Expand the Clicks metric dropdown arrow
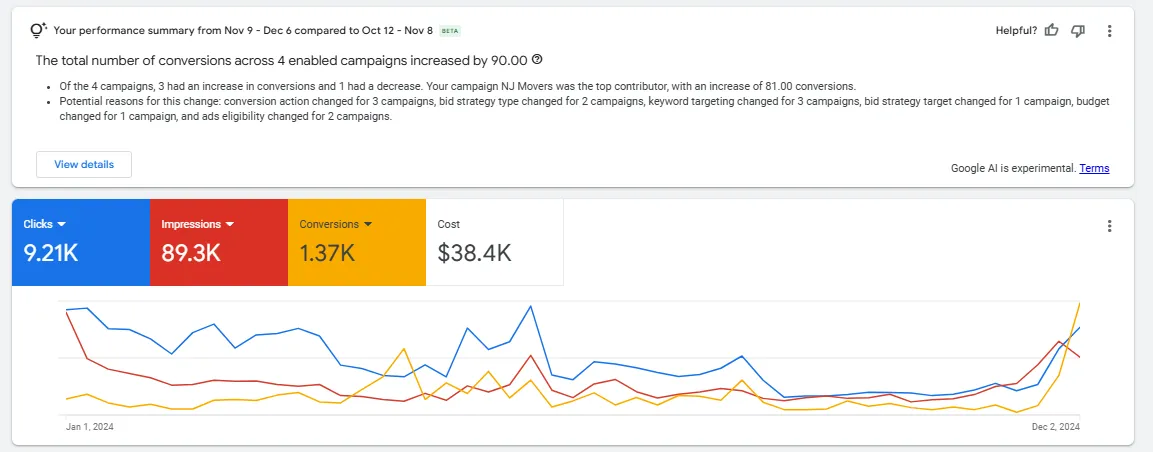This screenshot has width=1153, height=452. pyautogui.click(x=62, y=224)
